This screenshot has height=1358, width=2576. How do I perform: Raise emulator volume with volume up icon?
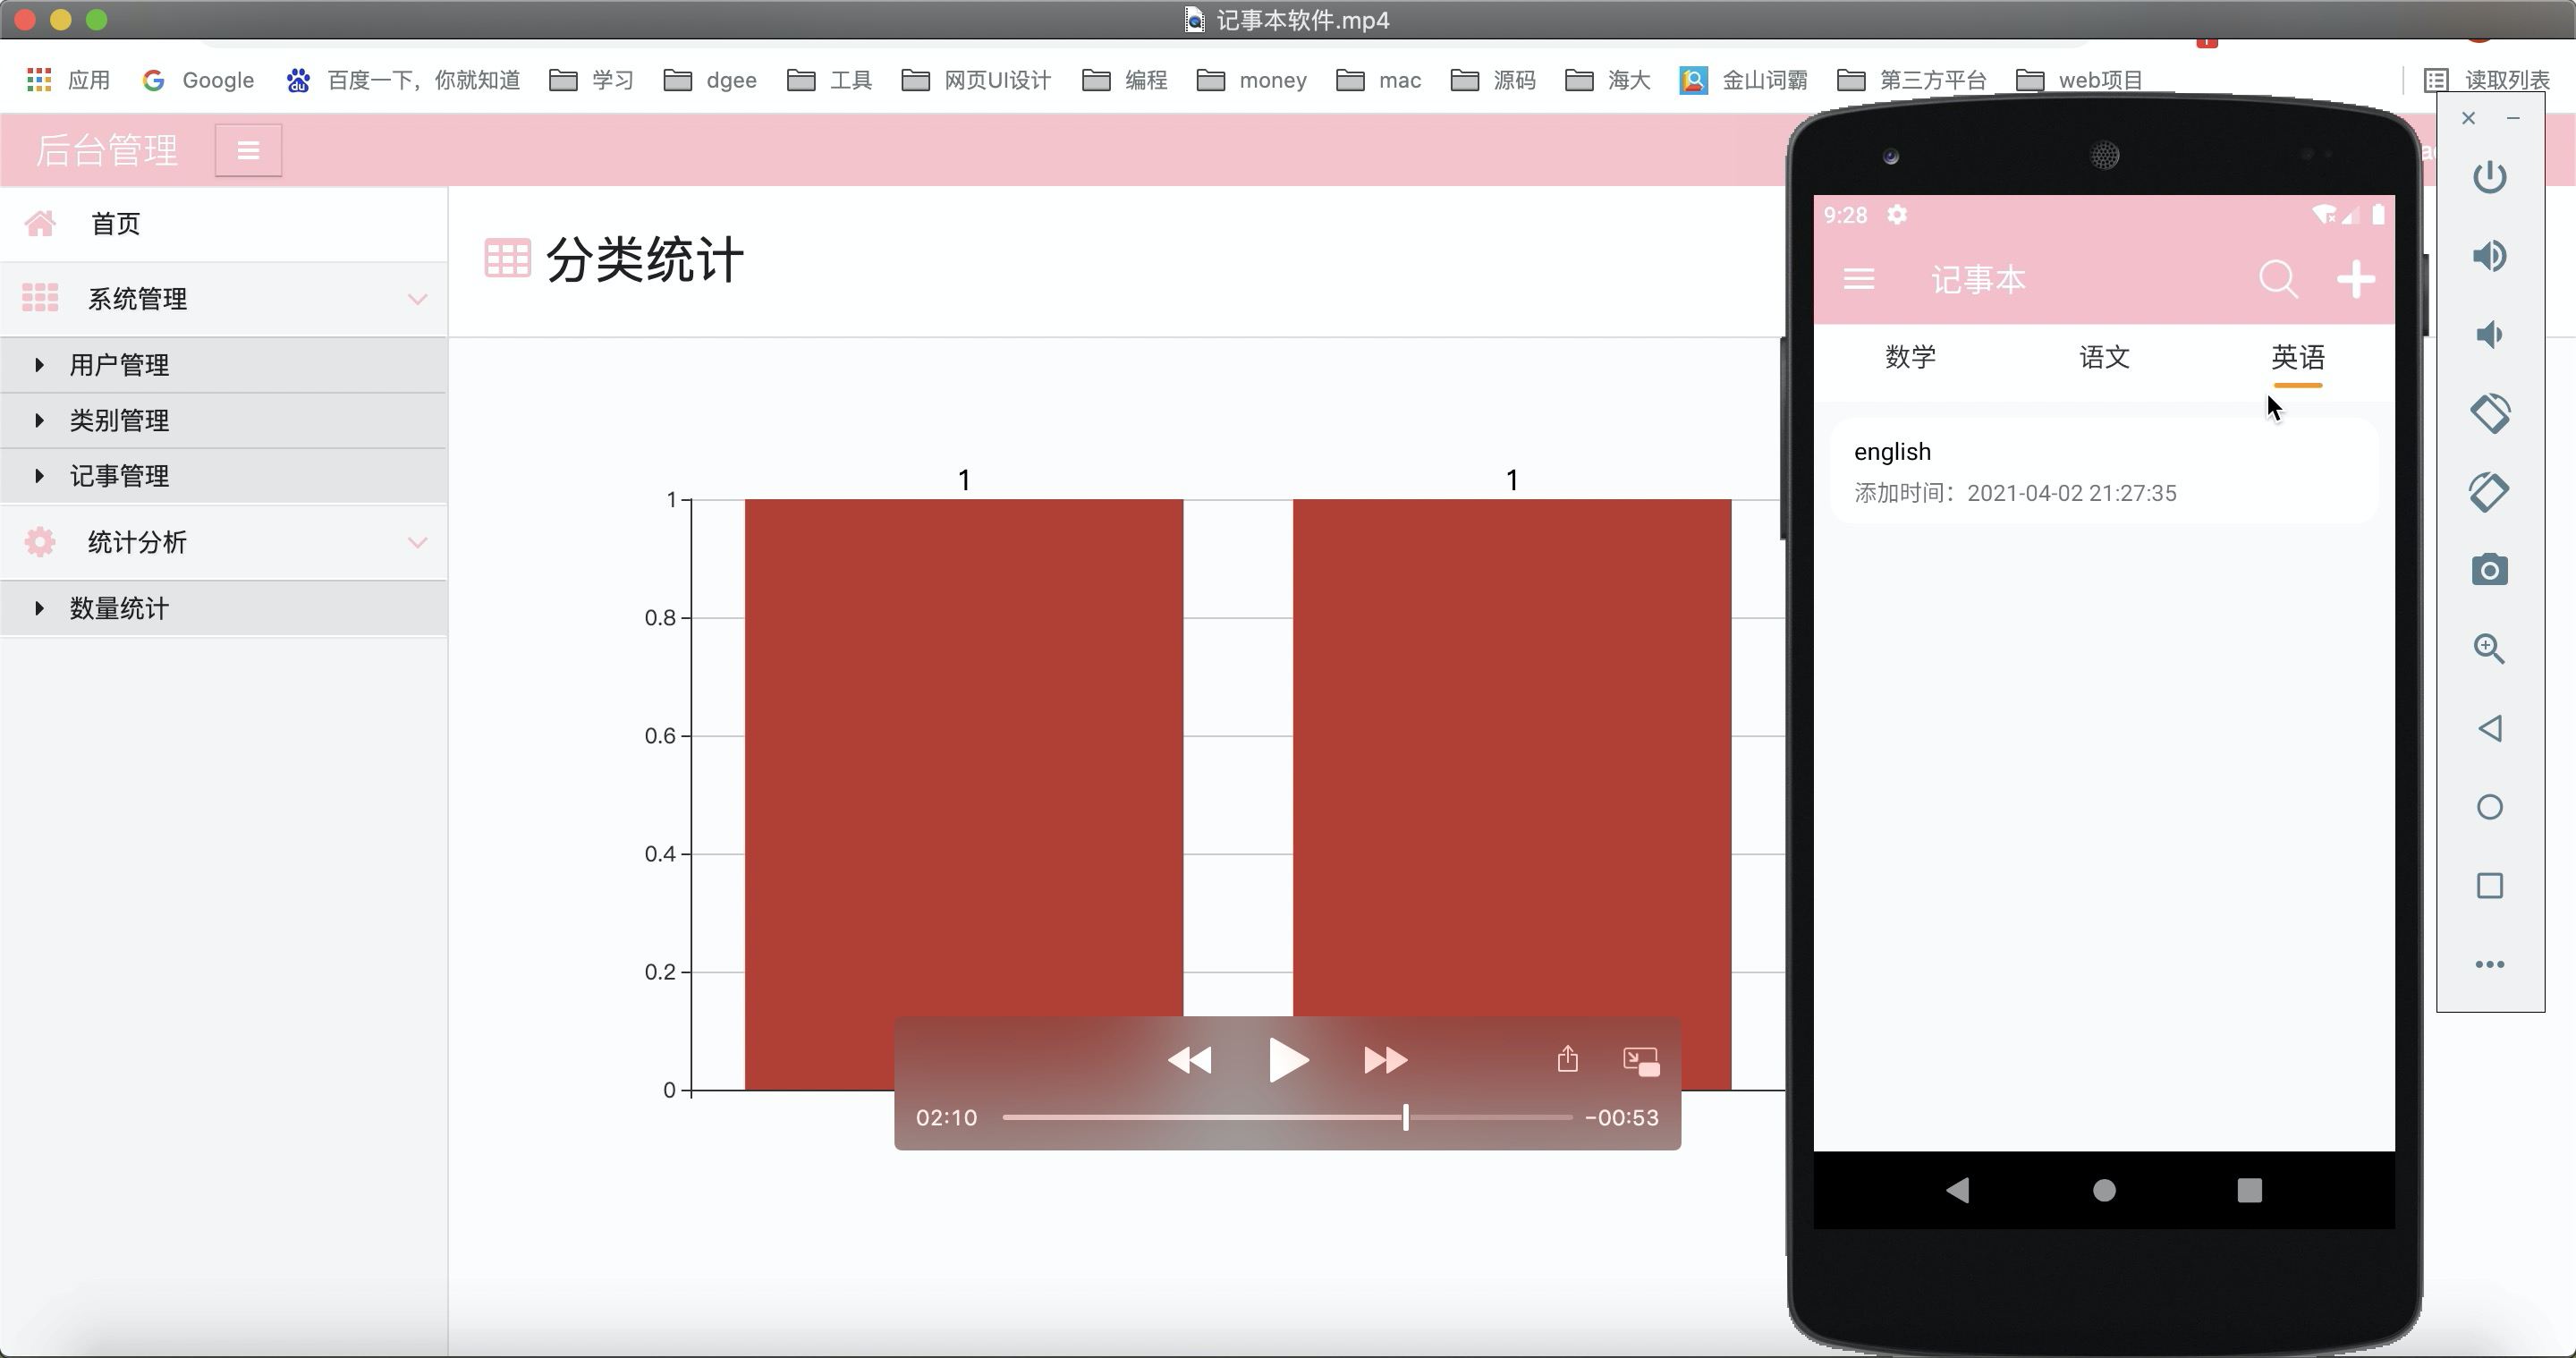point(2489,256)
